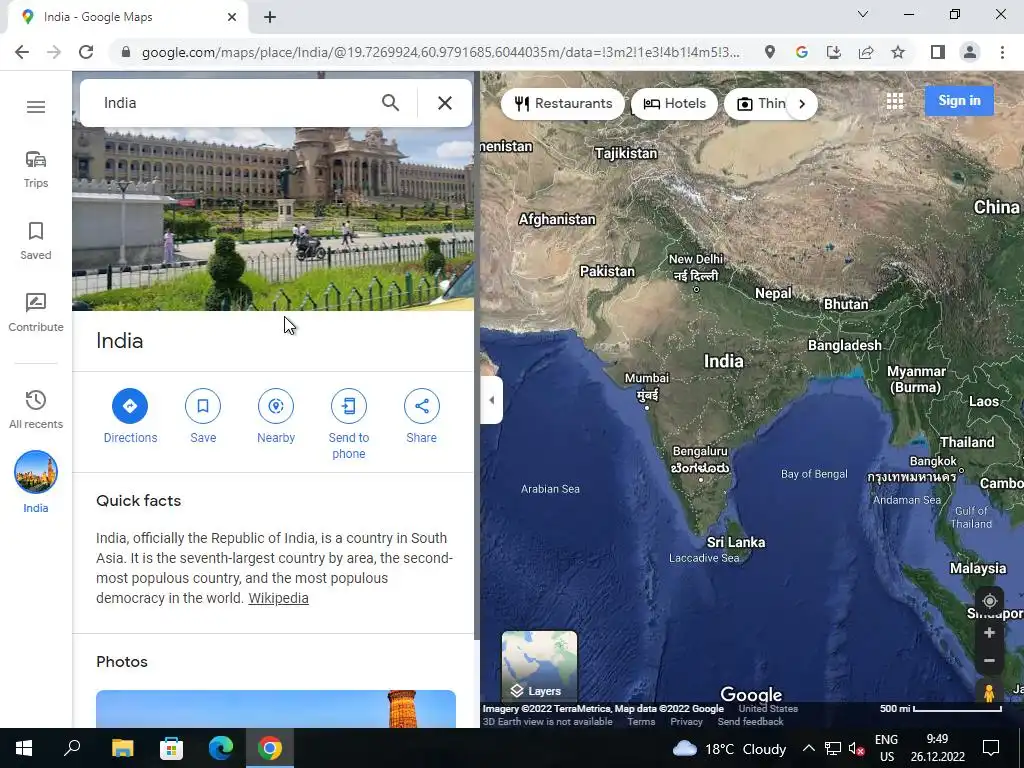Open the Google Maps hamburger menu
This screenshot has width=1024, height=768.
click(x=36, y=106)
